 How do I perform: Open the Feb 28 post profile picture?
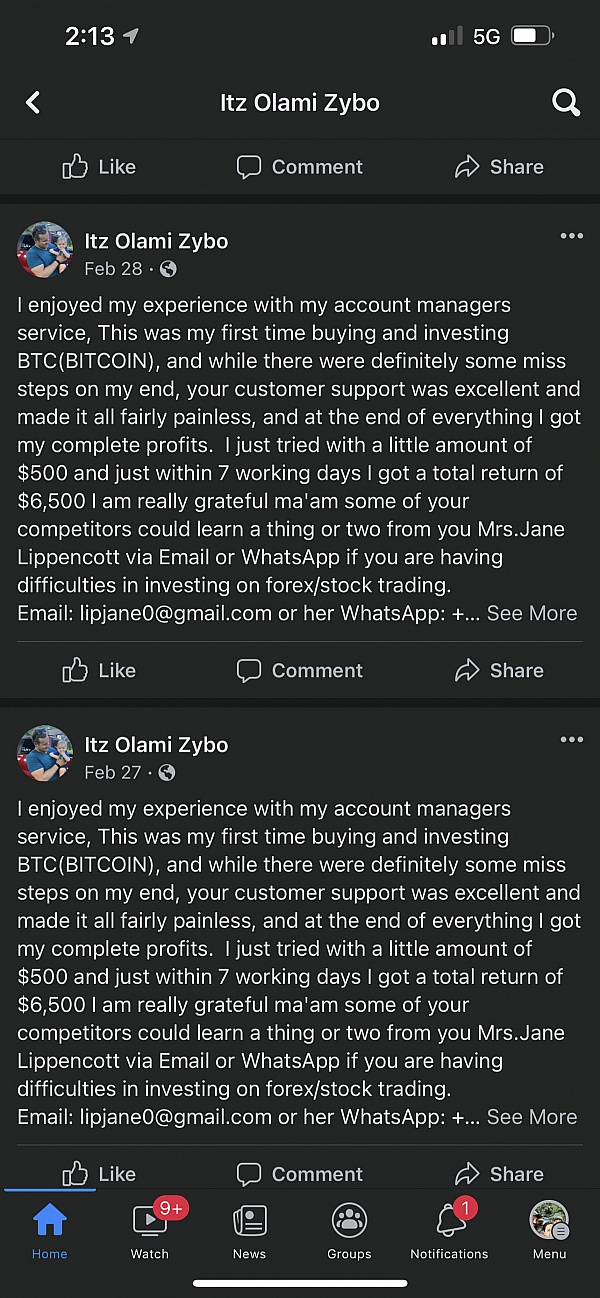click(45, 250)
